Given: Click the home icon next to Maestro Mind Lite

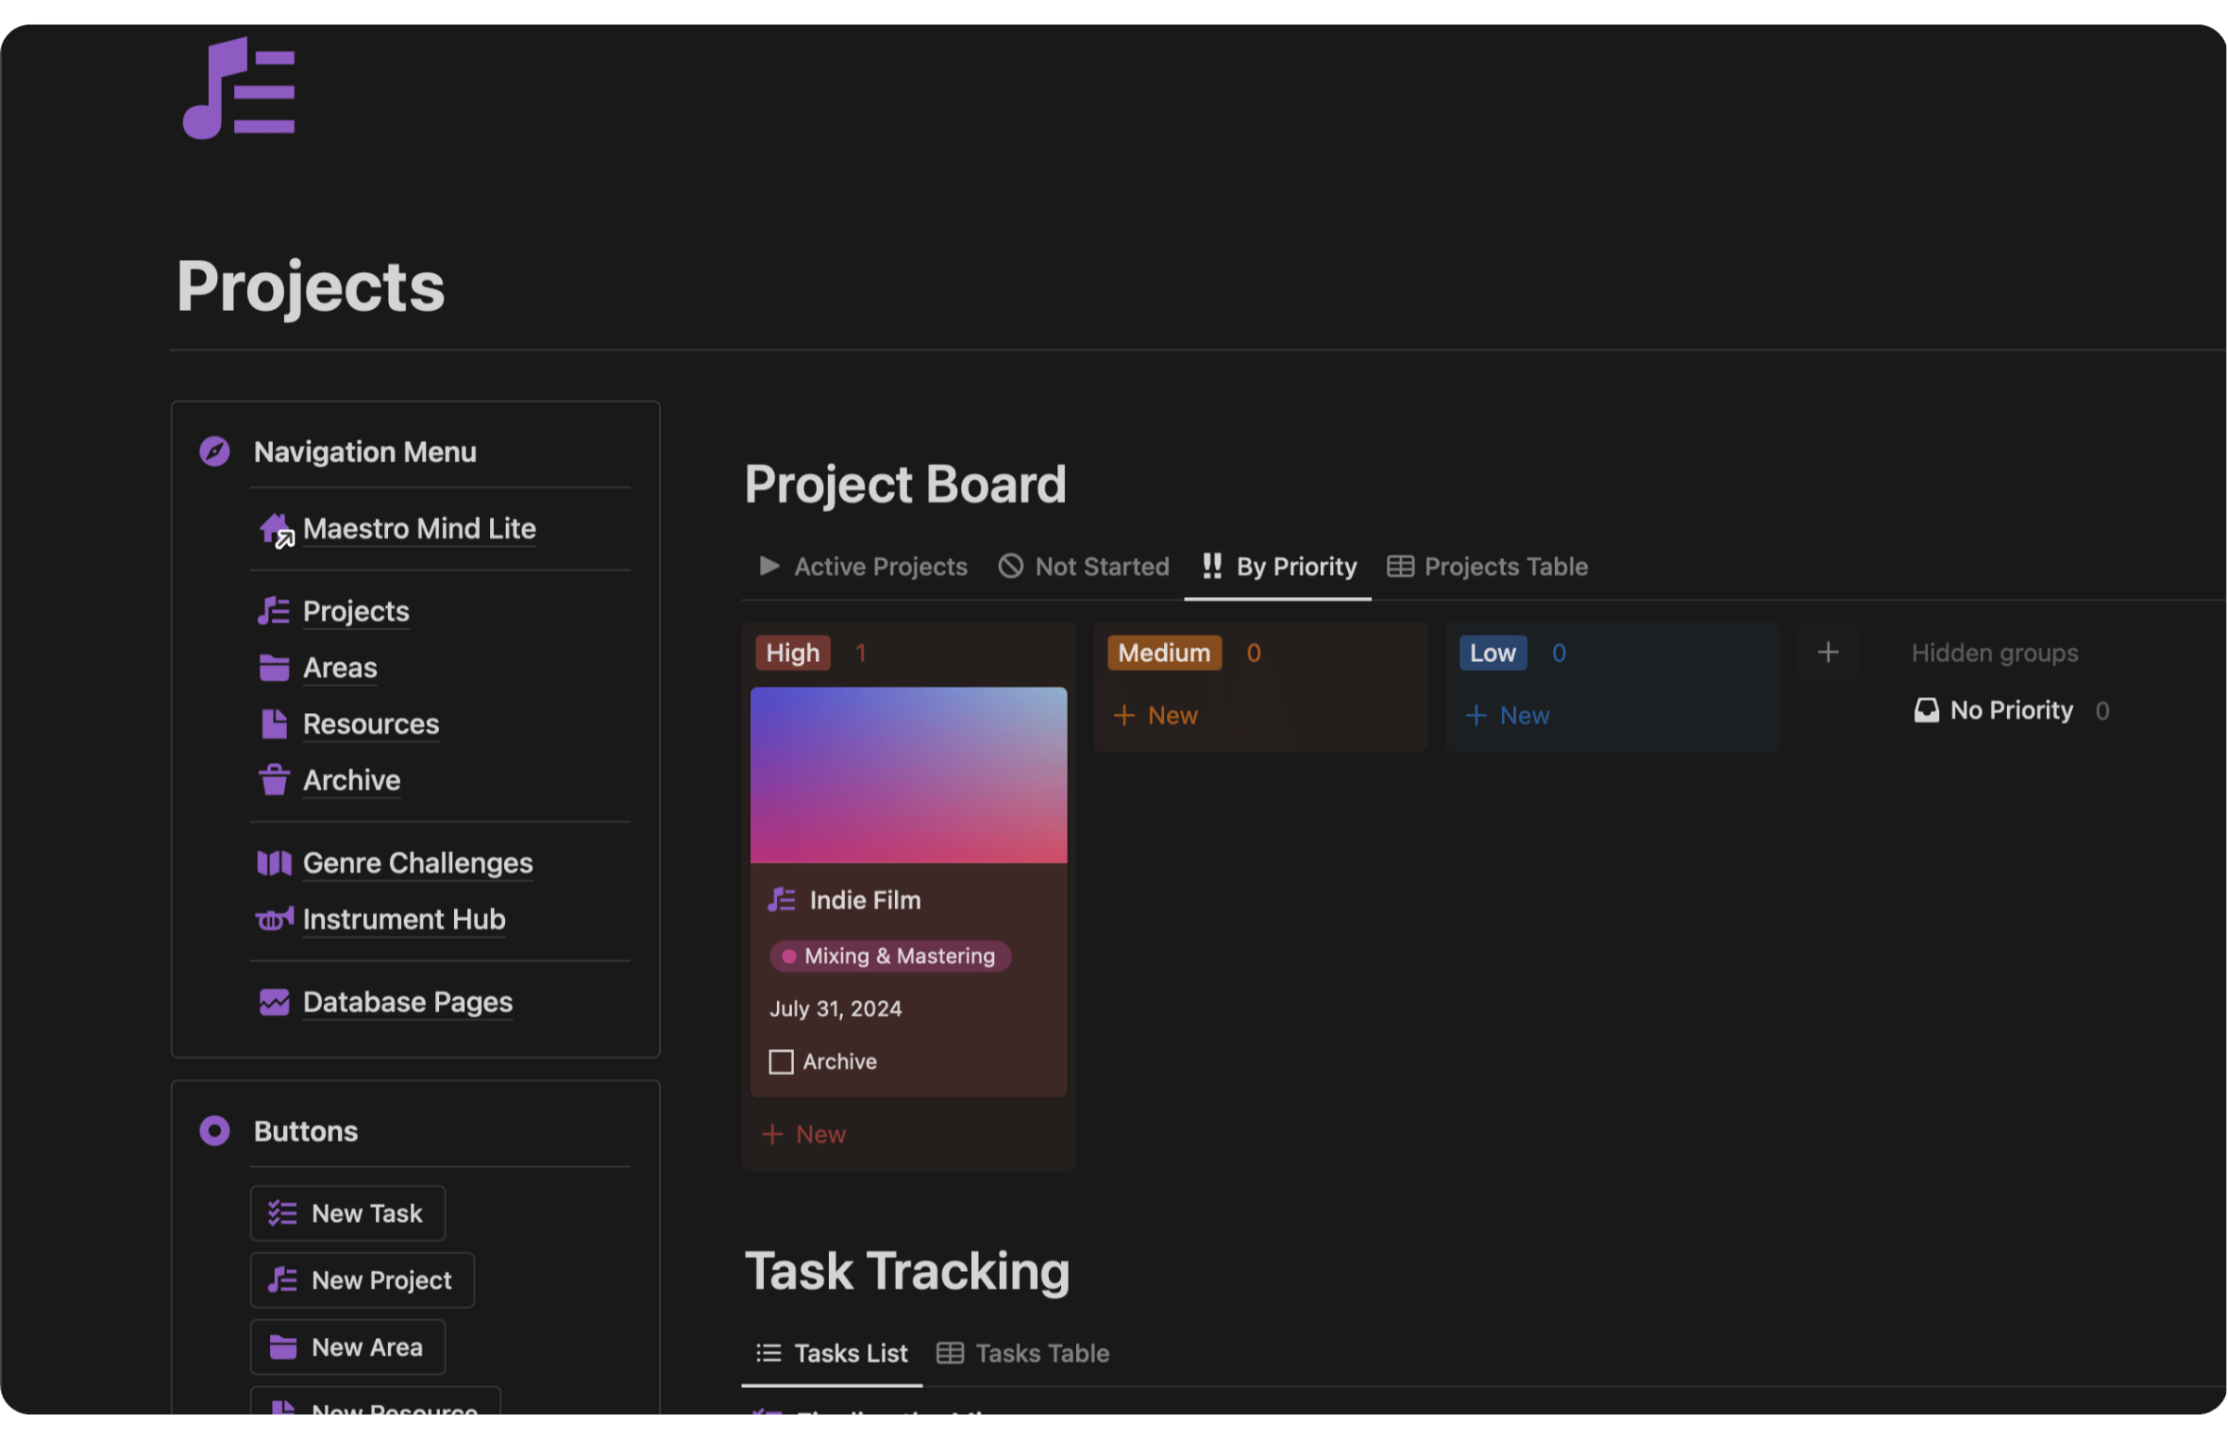Looking at the screenshot, I should tap(275, 528).
